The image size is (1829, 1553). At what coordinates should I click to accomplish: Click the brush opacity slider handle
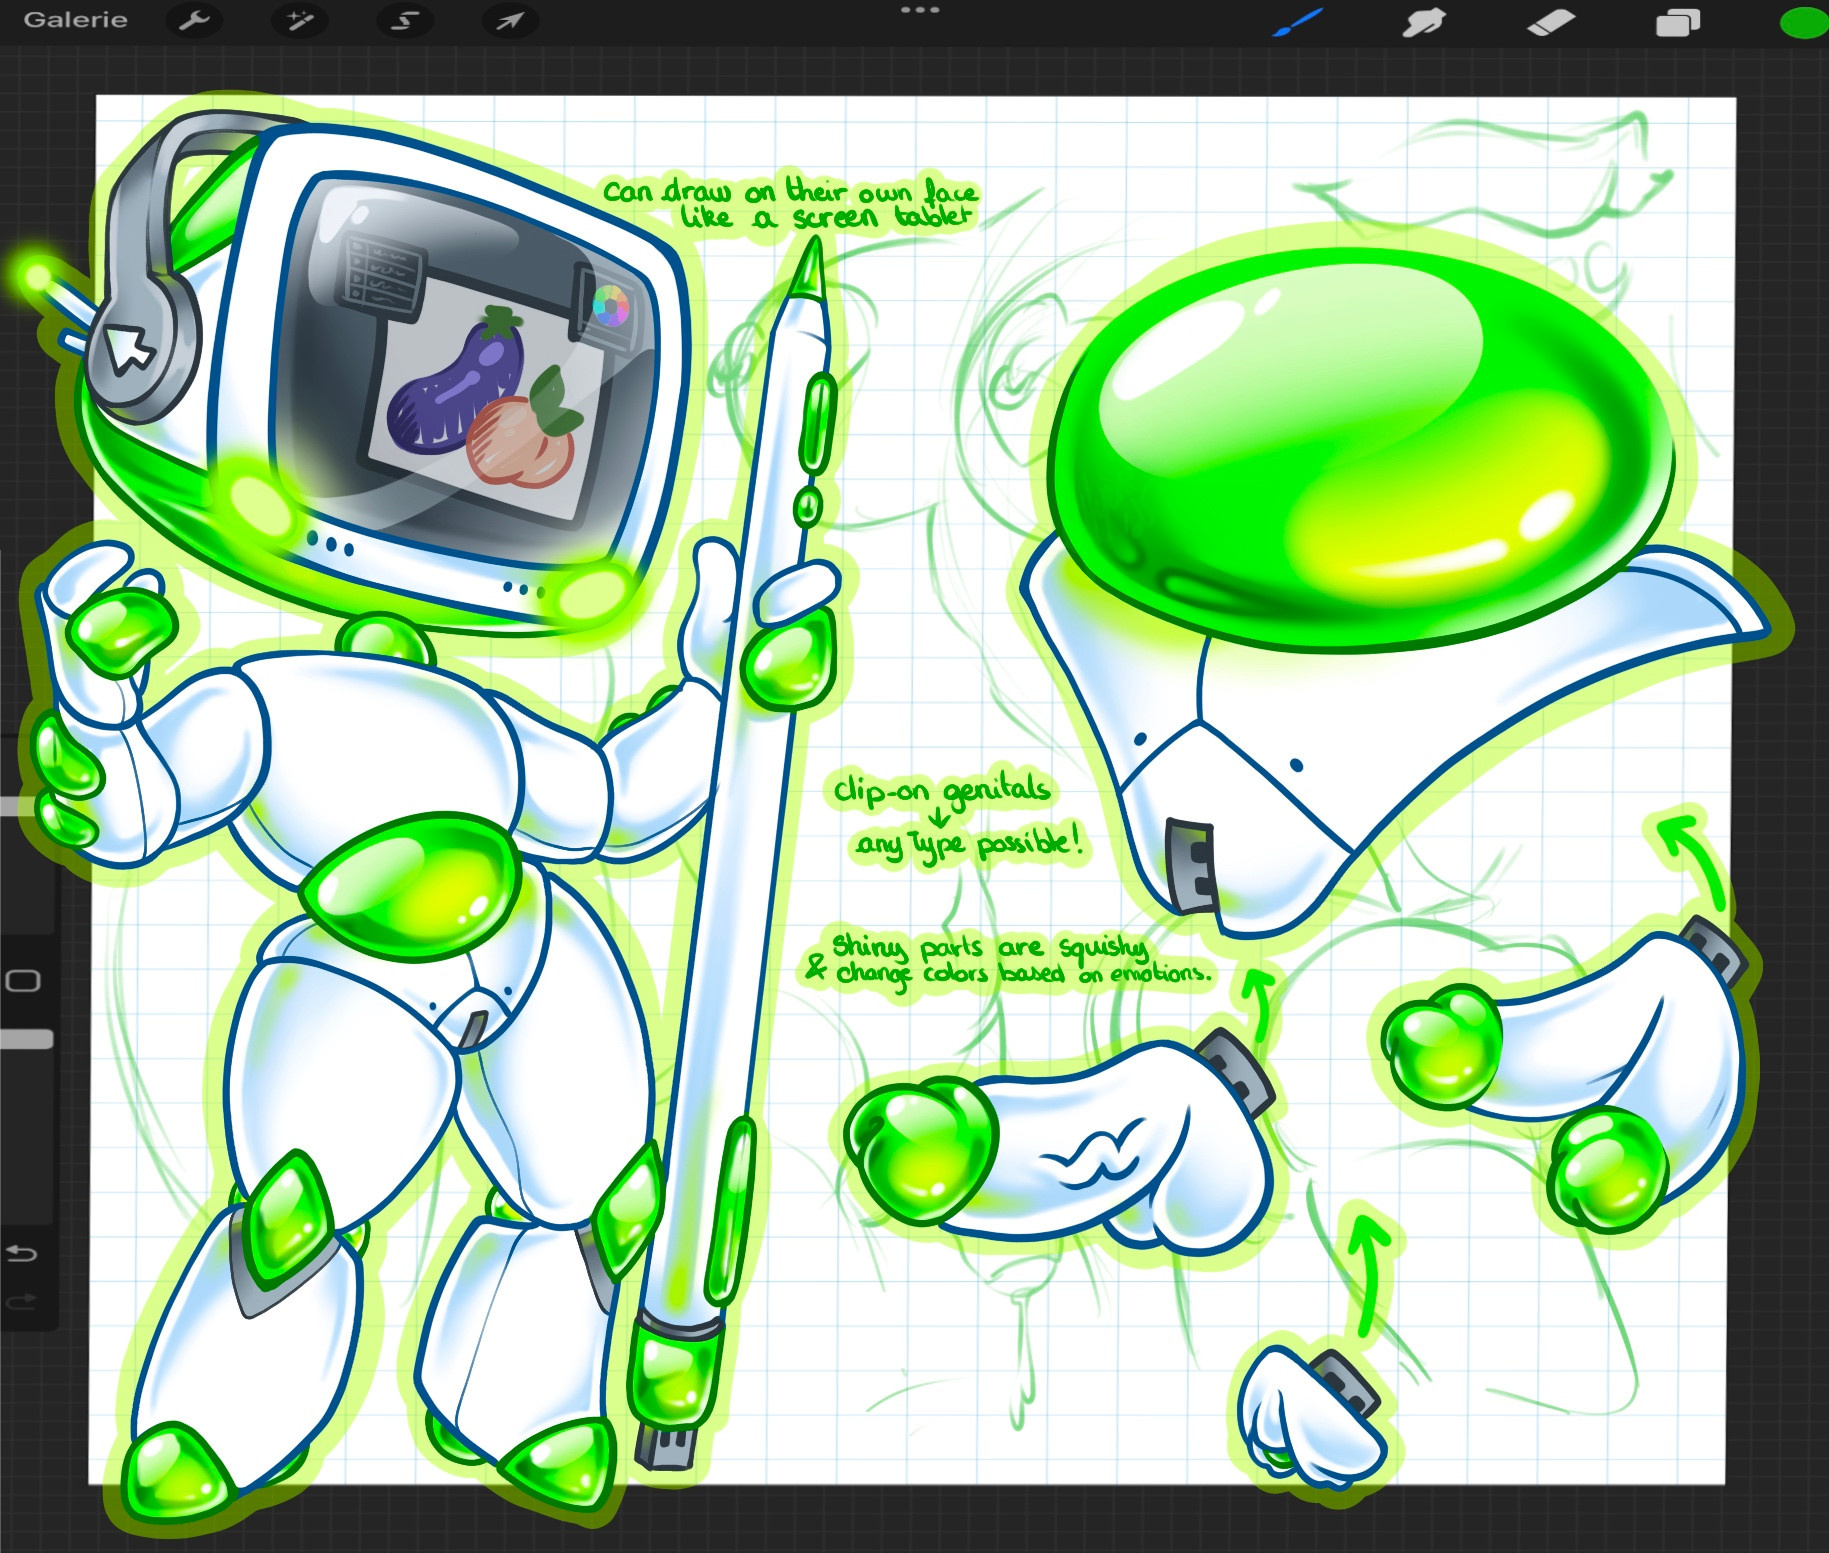25,1040
